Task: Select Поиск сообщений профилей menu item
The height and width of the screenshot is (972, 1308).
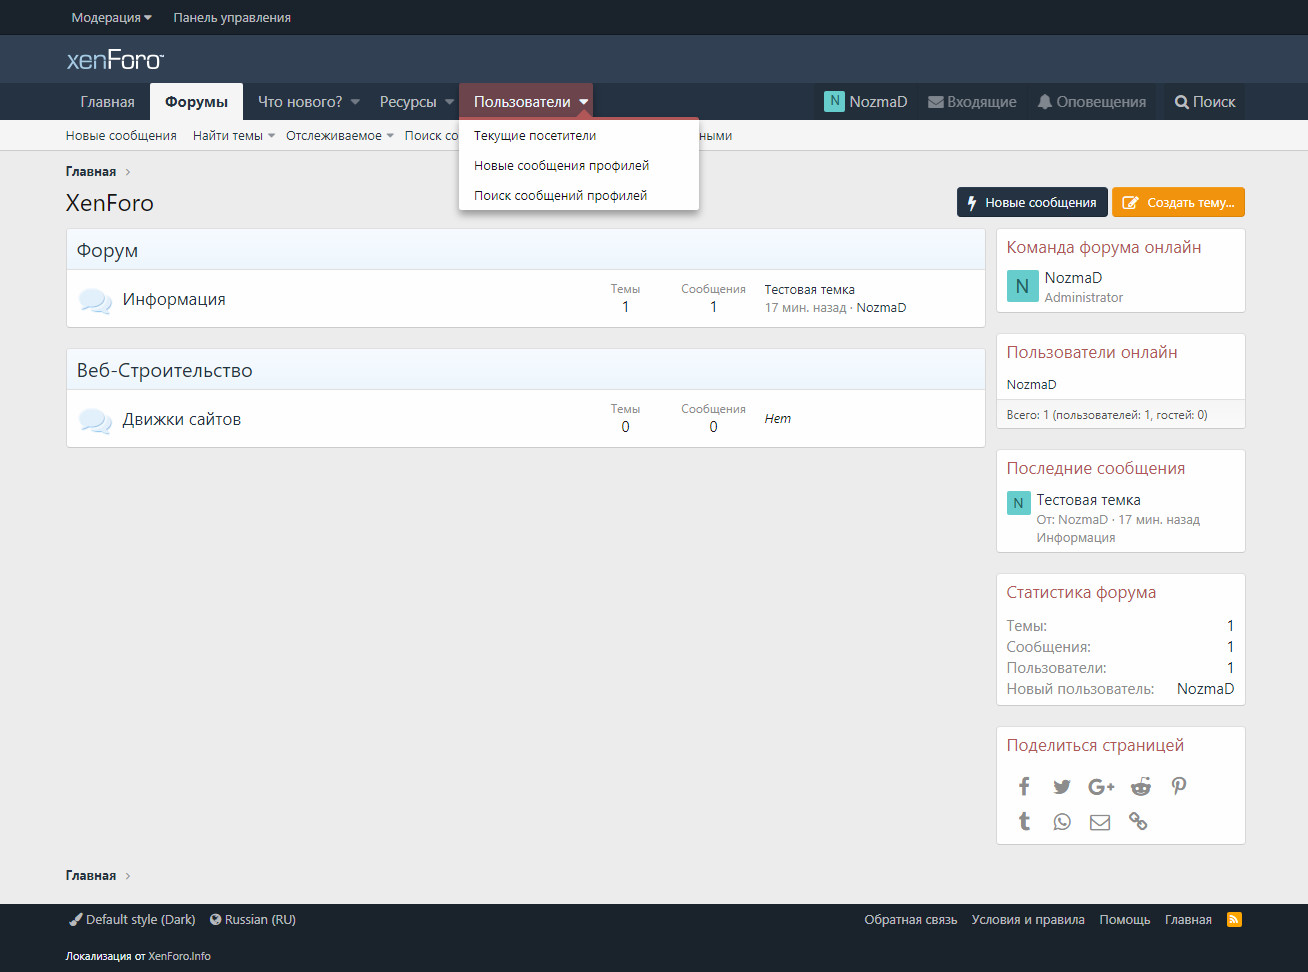Action: tap(579, 196)
